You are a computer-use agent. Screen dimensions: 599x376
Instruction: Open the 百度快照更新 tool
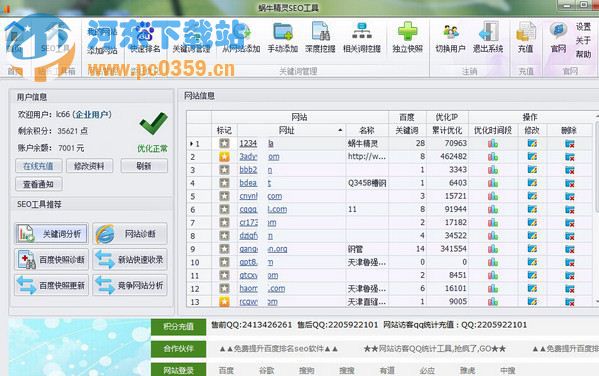point(52,285)
